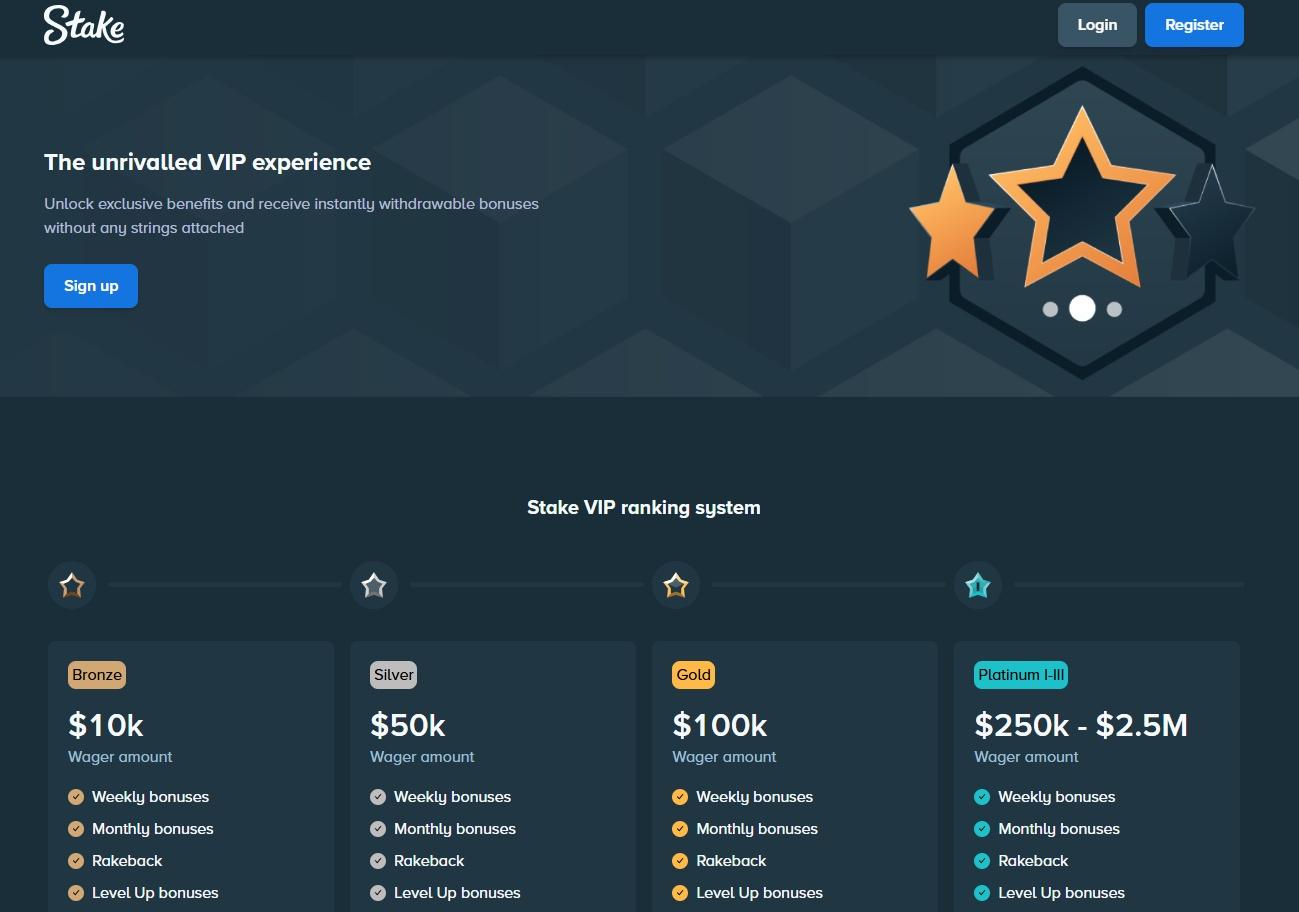Click Gold Rakeback check icon

[x=680, y=861]
